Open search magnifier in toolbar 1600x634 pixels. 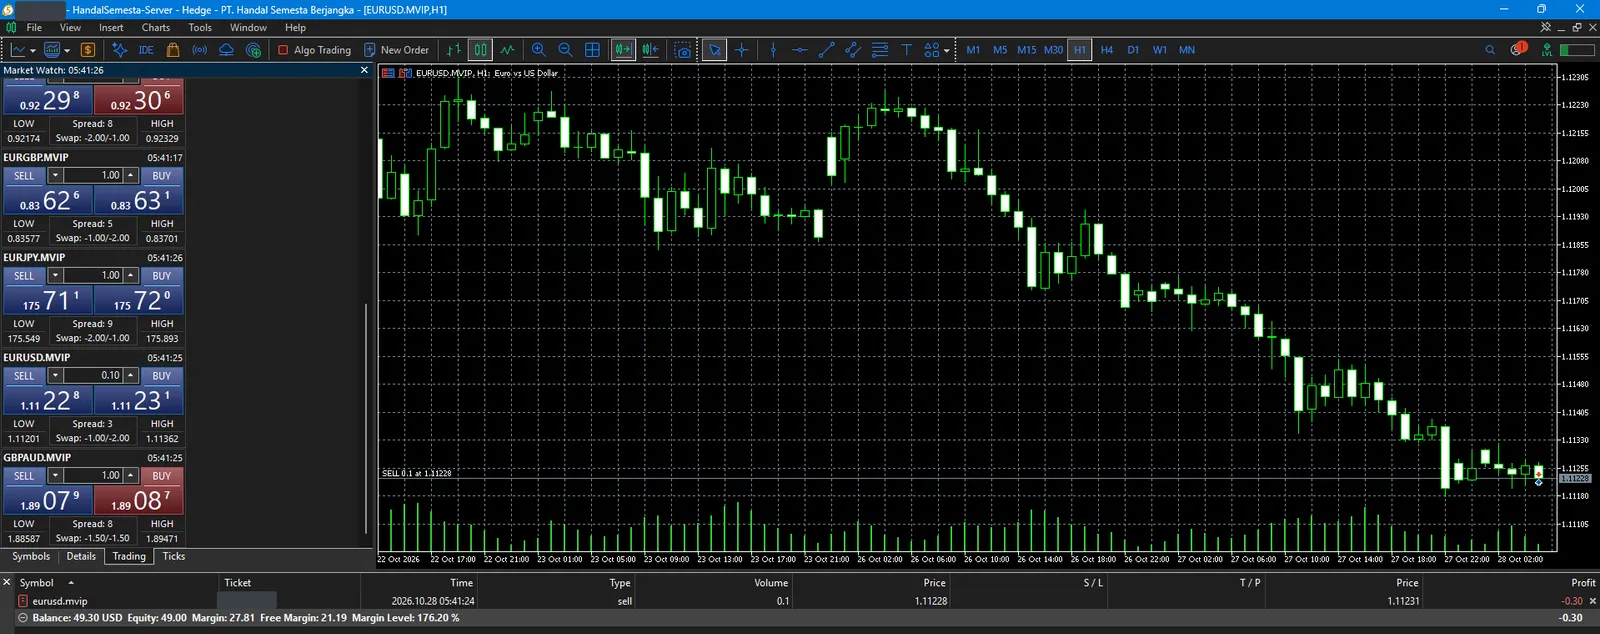[x=1490, y=50]
